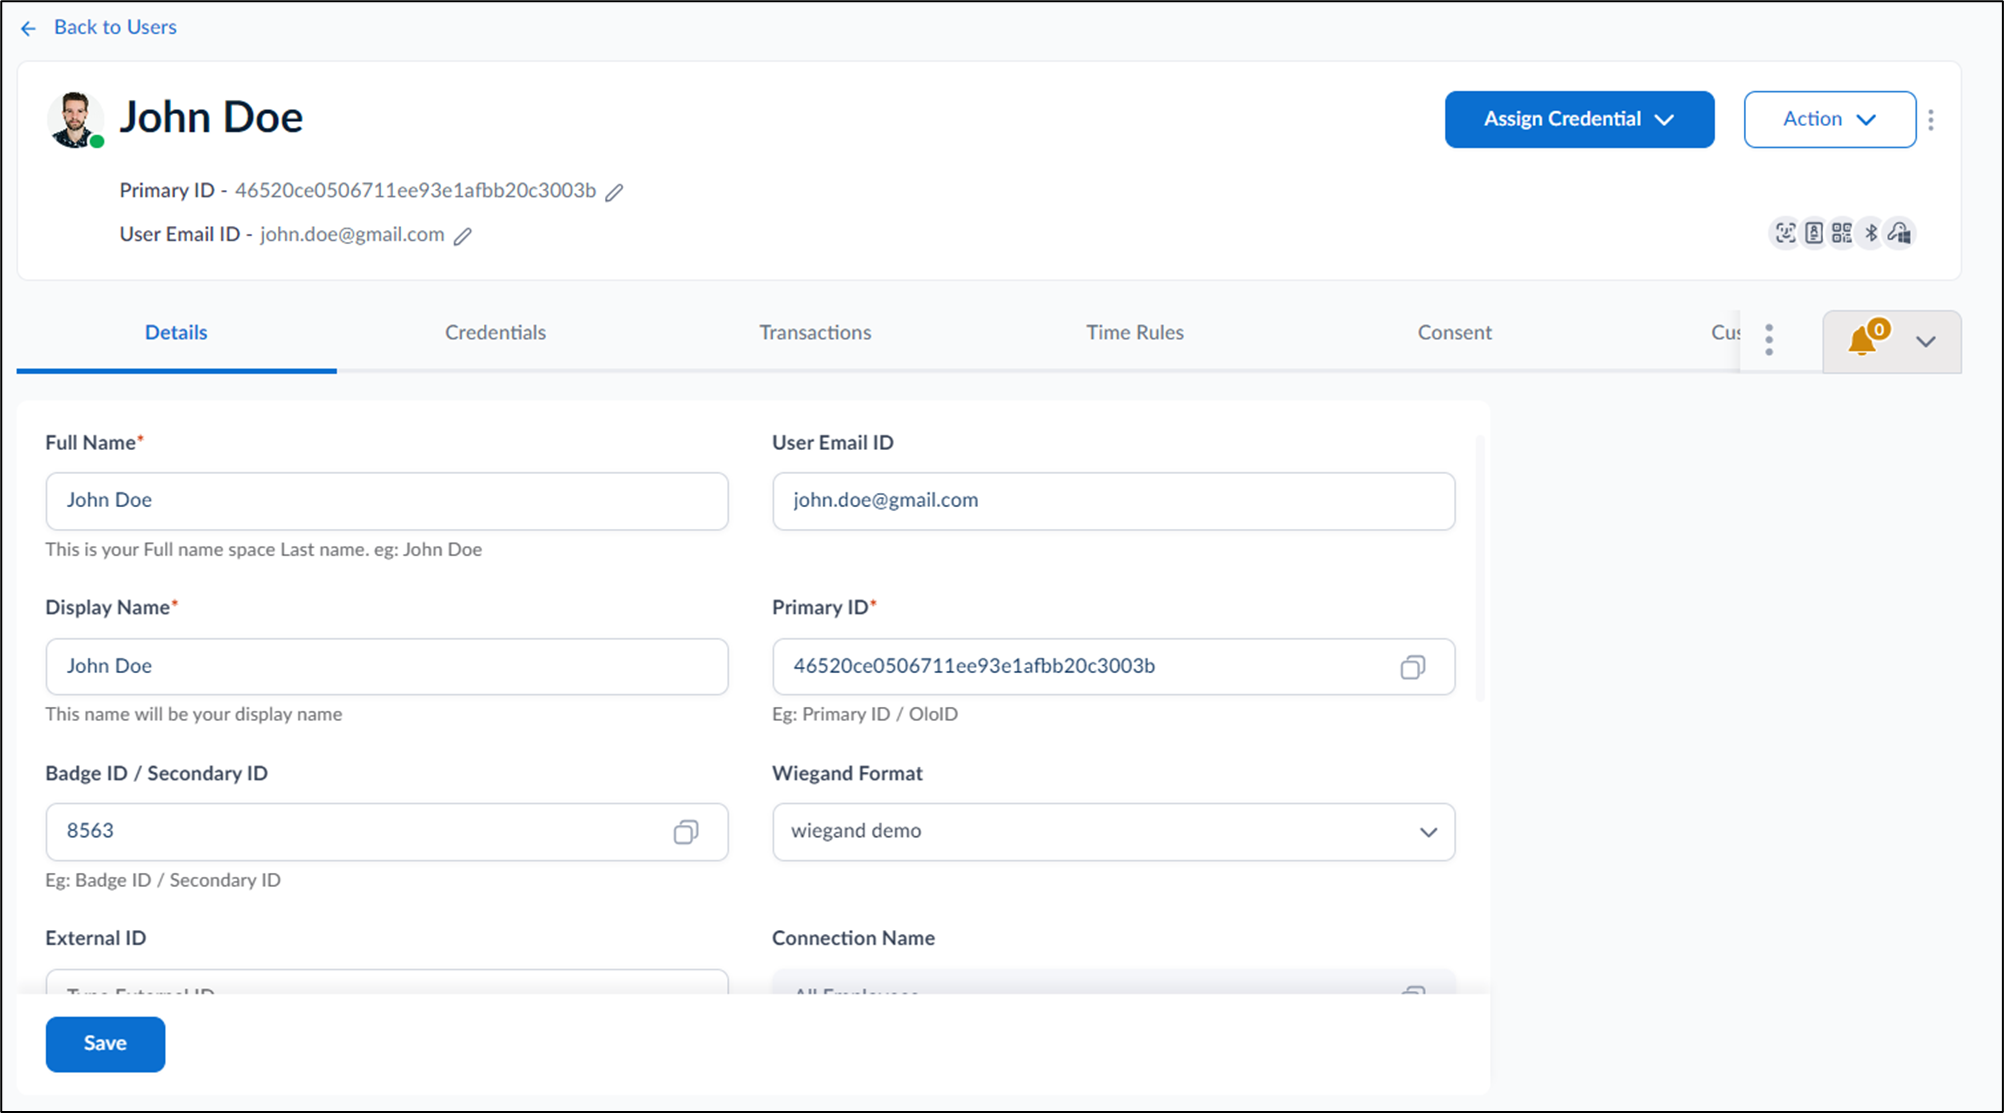Click the QR code credential icon
This screenshot has height=1113, width=2004.
click(1842, 233)
